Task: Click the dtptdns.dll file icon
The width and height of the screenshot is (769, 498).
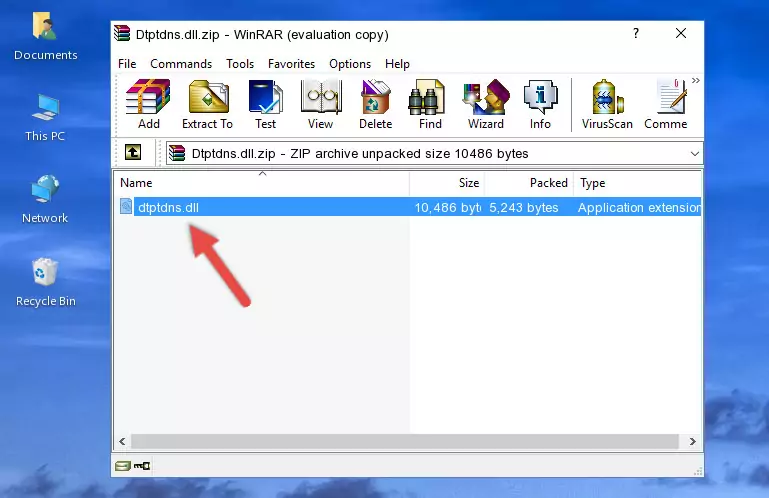Action: point(126,207)
